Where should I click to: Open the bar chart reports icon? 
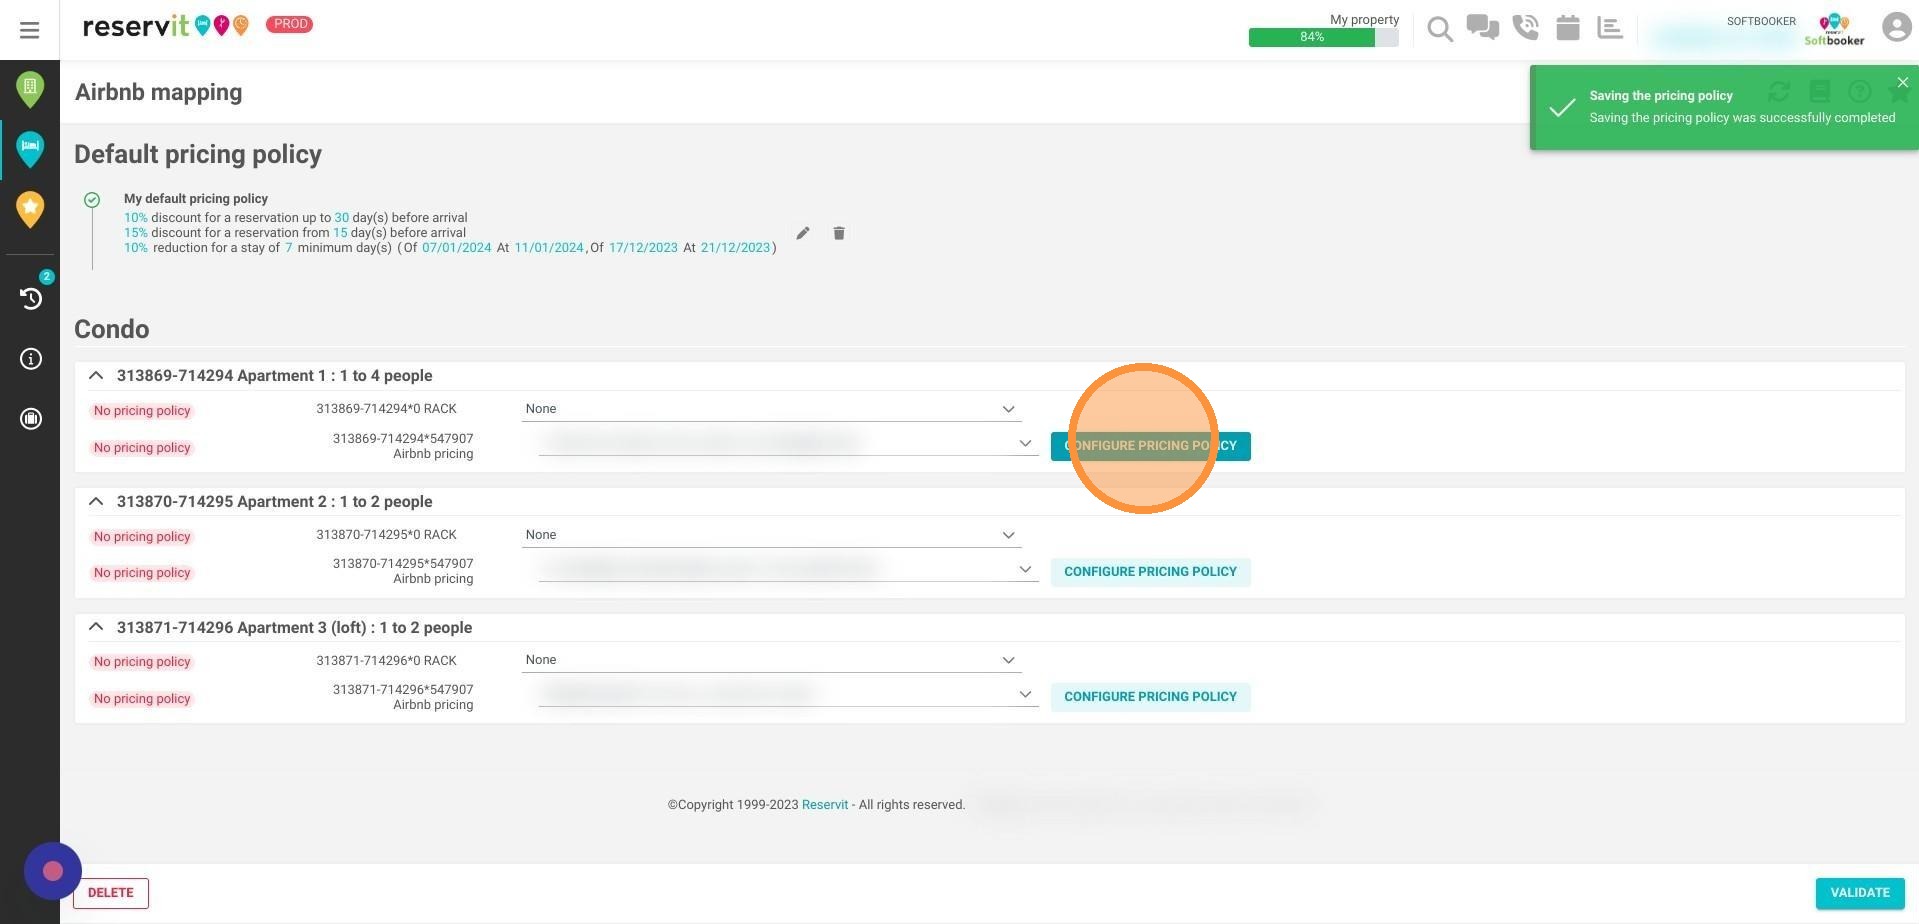point(1610,27)
